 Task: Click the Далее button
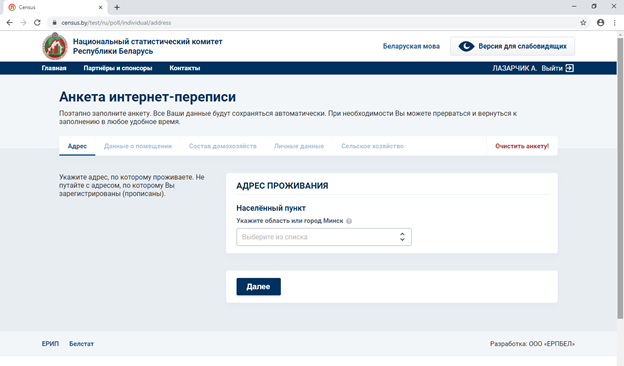tap(259, 286)
